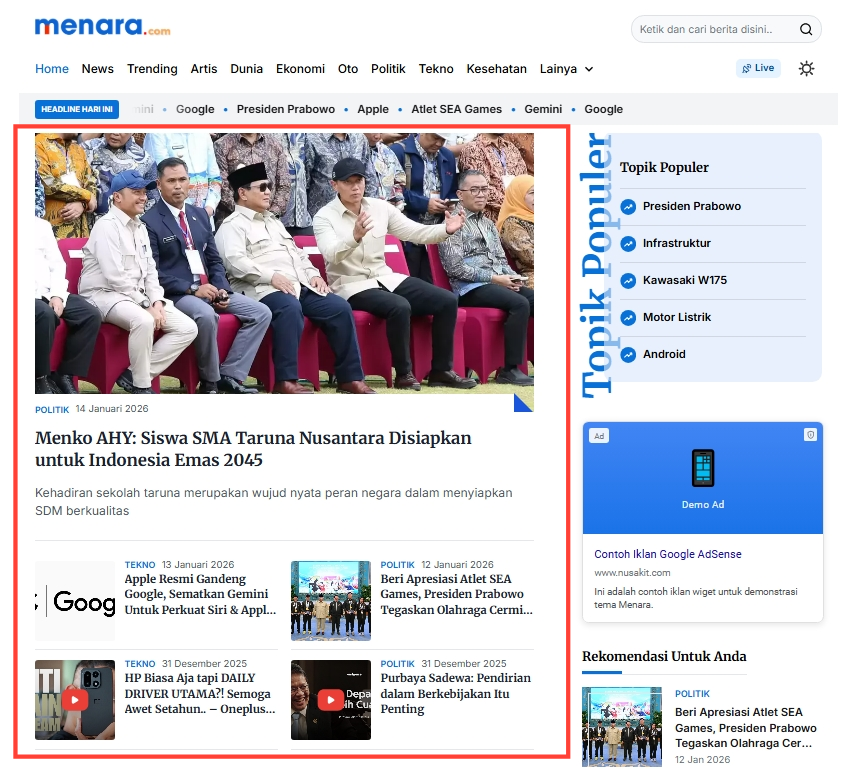The height and width of the screenshot is (771, 857).
Task: Open the Trending menu item
Action: pyautogui.click(x=152, y=69)
